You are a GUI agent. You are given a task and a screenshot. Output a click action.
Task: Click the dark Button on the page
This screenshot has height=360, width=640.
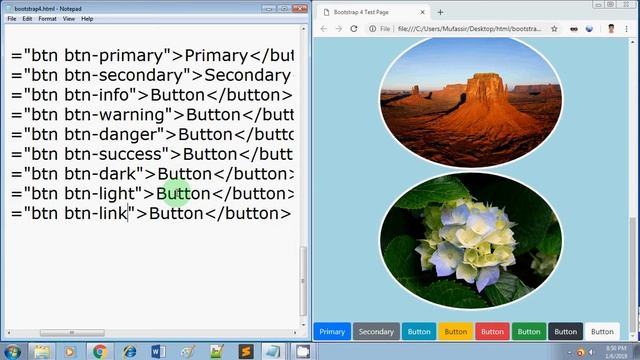tap(566, 331)
